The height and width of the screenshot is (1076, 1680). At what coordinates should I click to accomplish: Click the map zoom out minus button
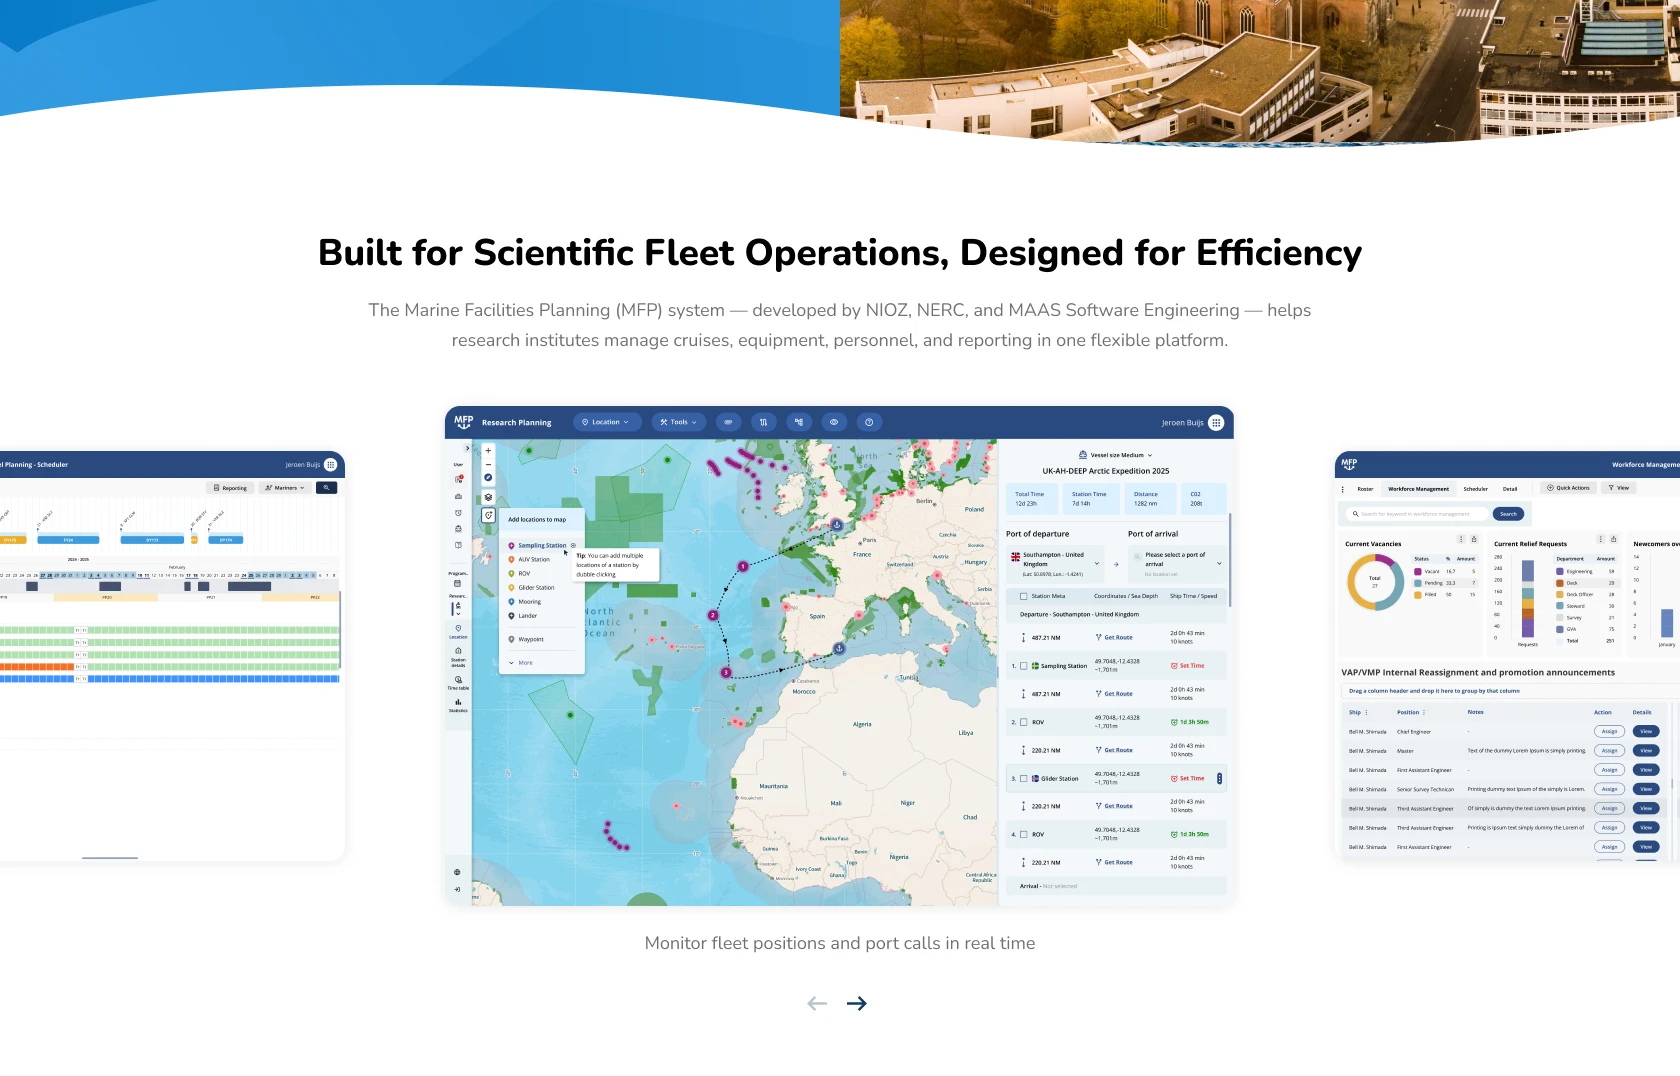488,464
